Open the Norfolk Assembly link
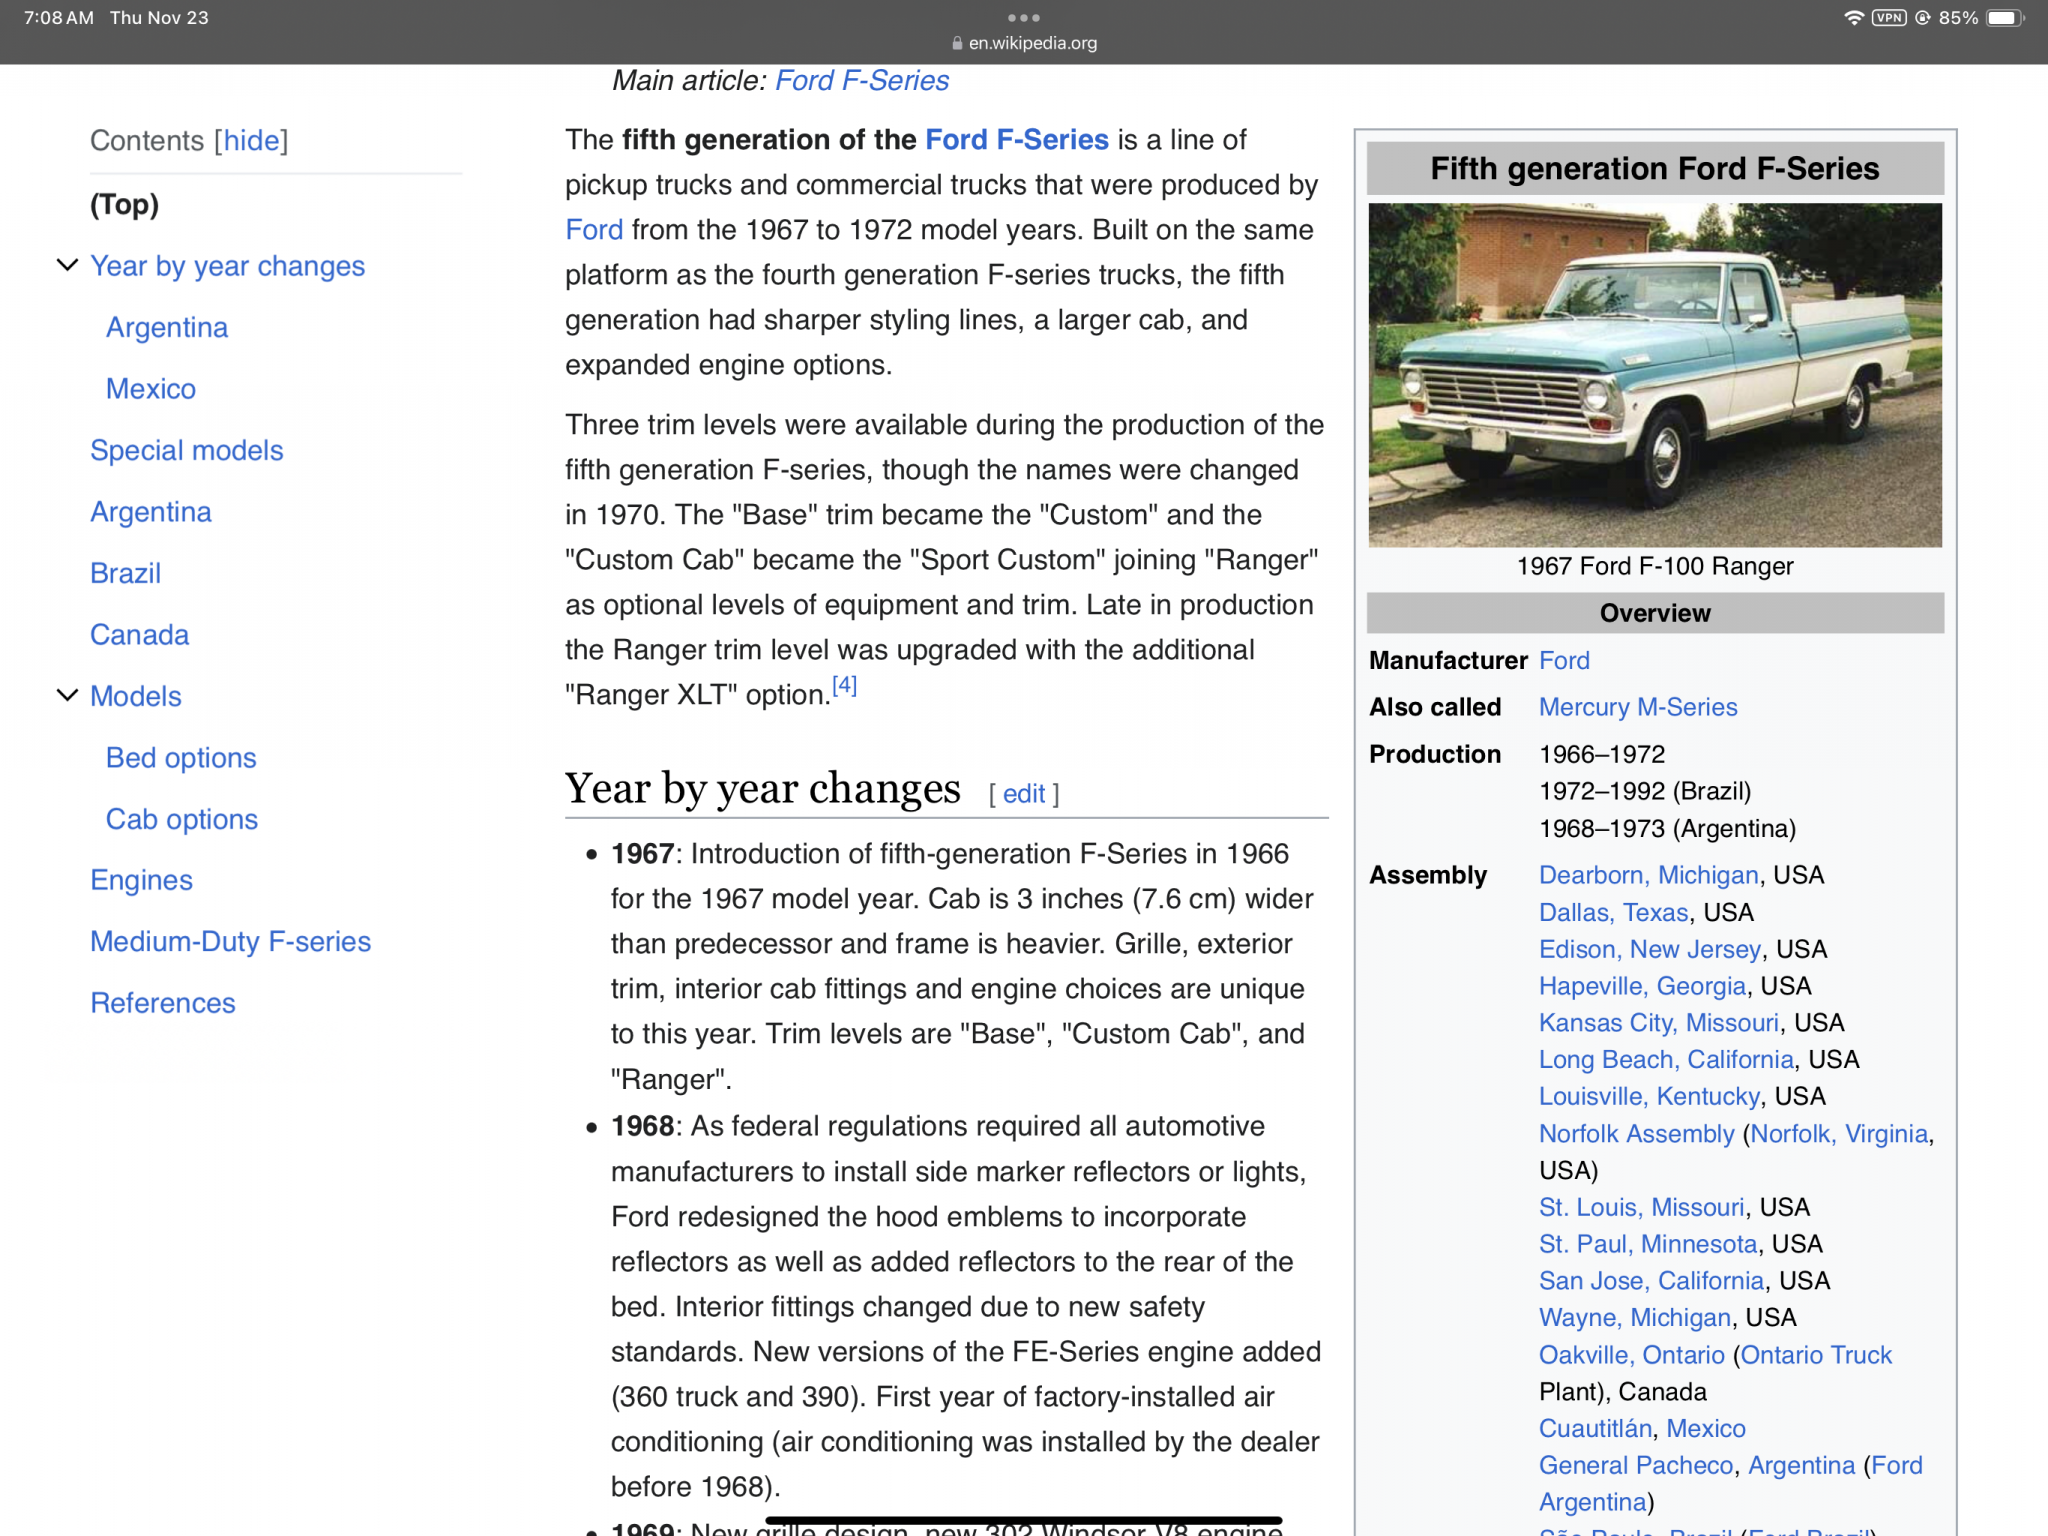The height and width of the screenshot is (1536, 2048). [x=1636, y=1133]
